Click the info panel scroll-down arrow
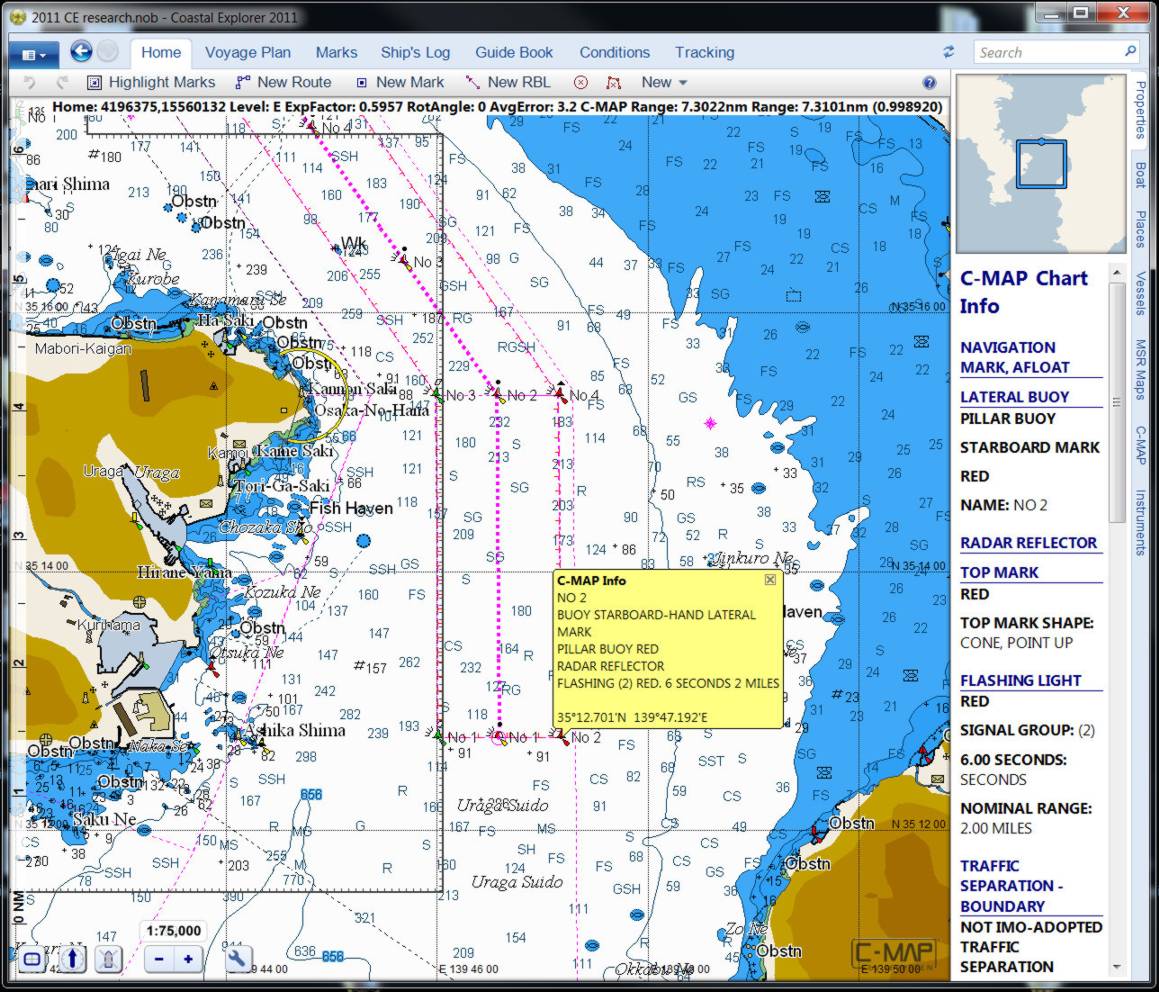This screenshot has width=1159, height=992. coord(1116,967)
